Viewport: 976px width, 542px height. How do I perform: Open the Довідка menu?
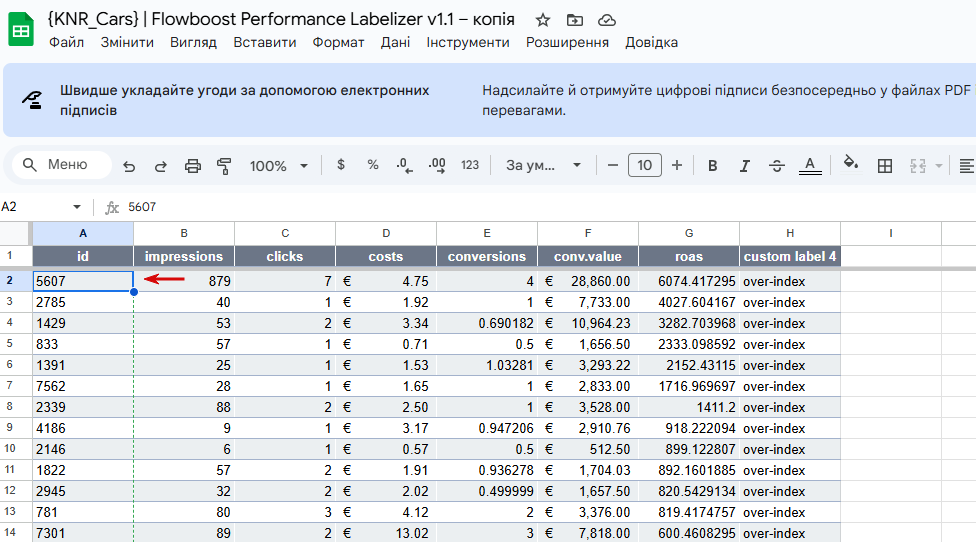tap(651, 42)
